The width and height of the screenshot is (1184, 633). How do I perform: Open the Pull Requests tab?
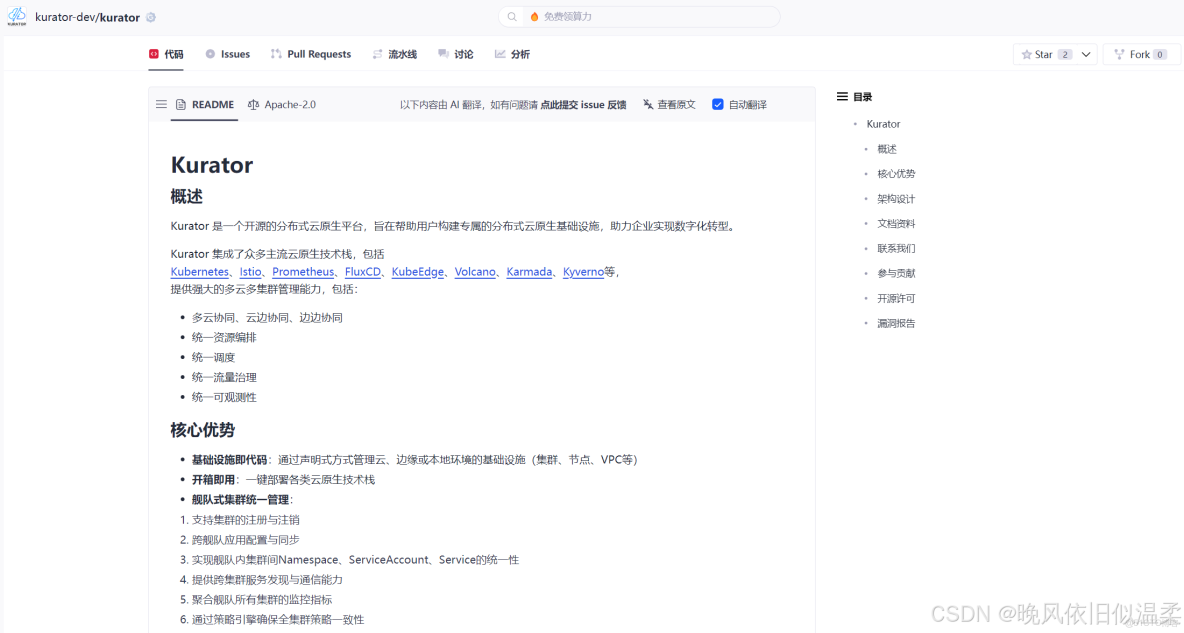tap(311, 54)
